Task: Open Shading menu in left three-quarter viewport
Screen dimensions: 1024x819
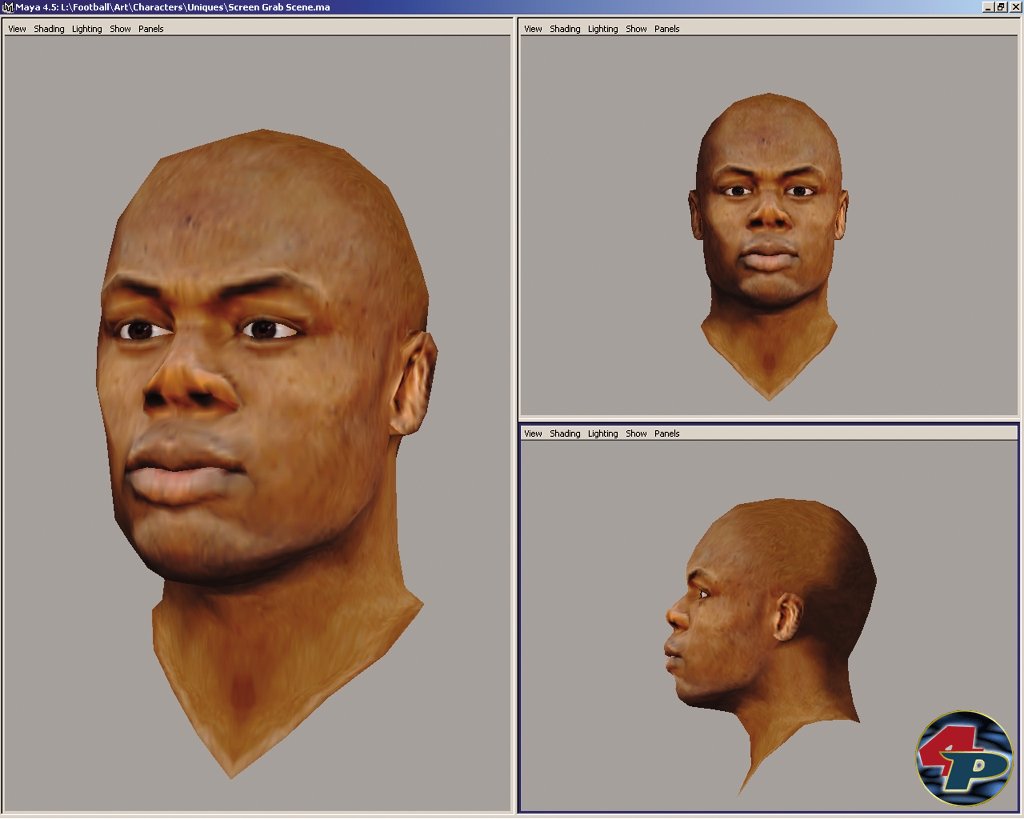Action: (49, 29)
